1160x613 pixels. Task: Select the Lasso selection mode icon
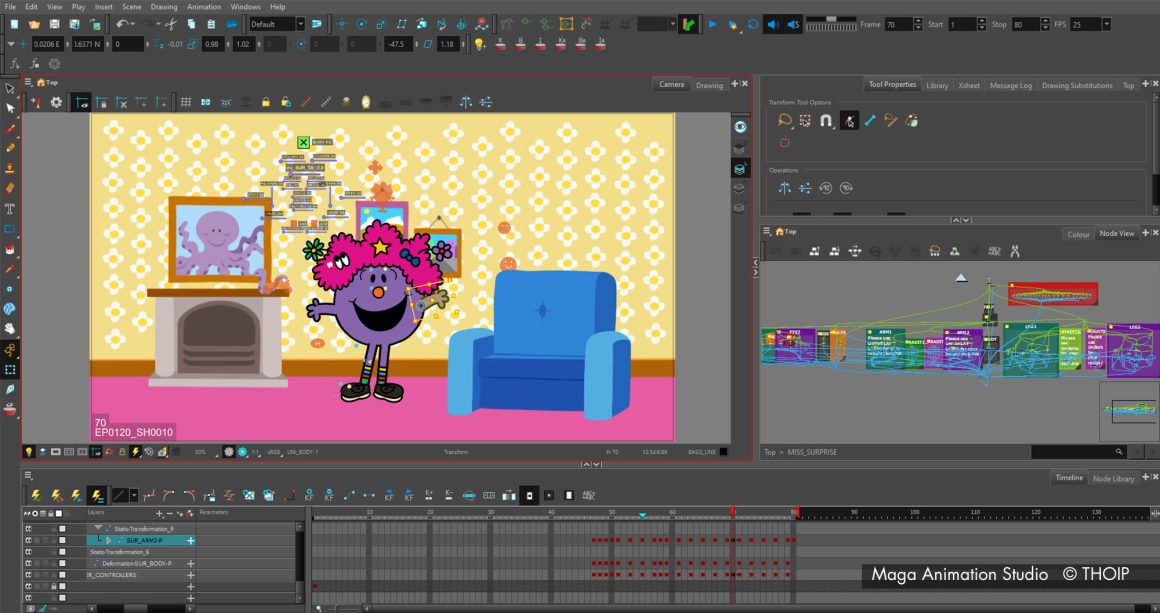pos(785,121)
